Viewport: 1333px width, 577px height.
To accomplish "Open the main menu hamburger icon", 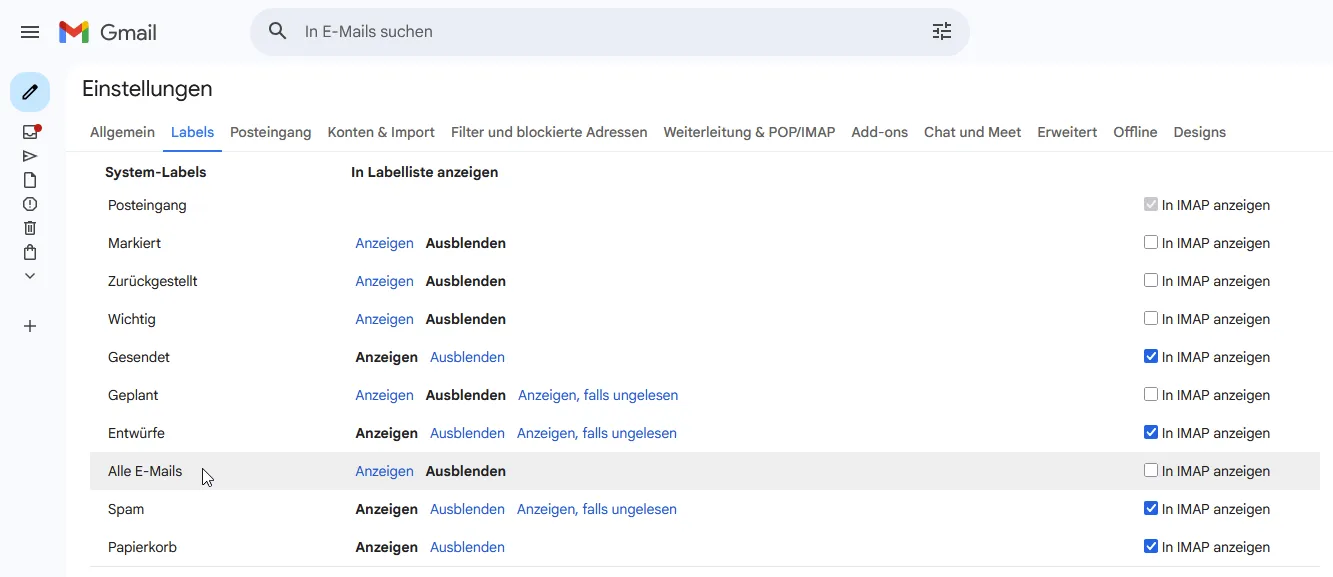I will coord(30,32).
